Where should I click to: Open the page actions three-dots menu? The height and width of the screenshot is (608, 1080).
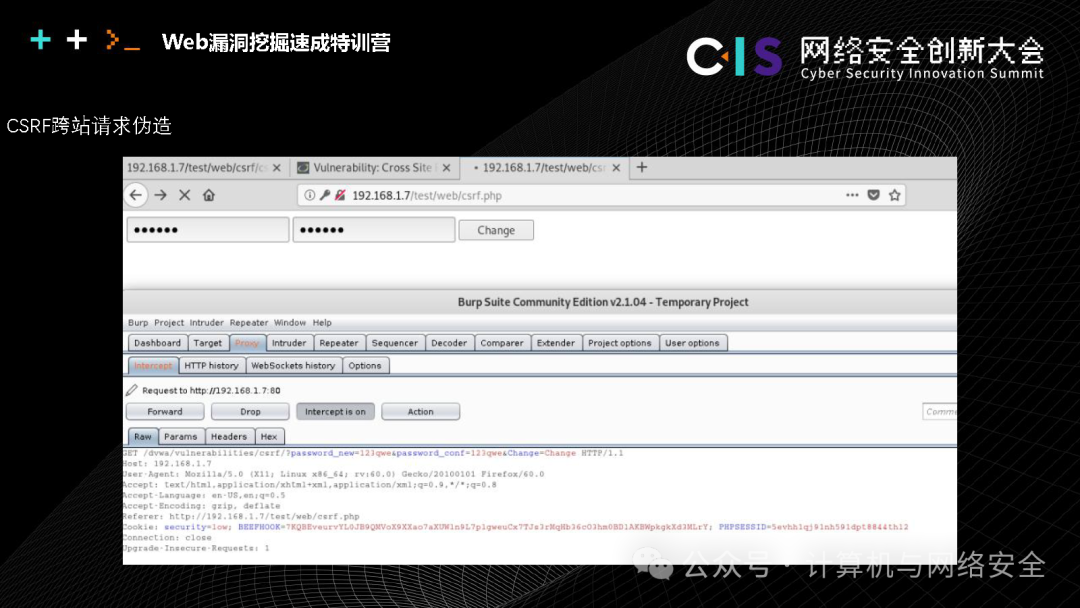852,196
